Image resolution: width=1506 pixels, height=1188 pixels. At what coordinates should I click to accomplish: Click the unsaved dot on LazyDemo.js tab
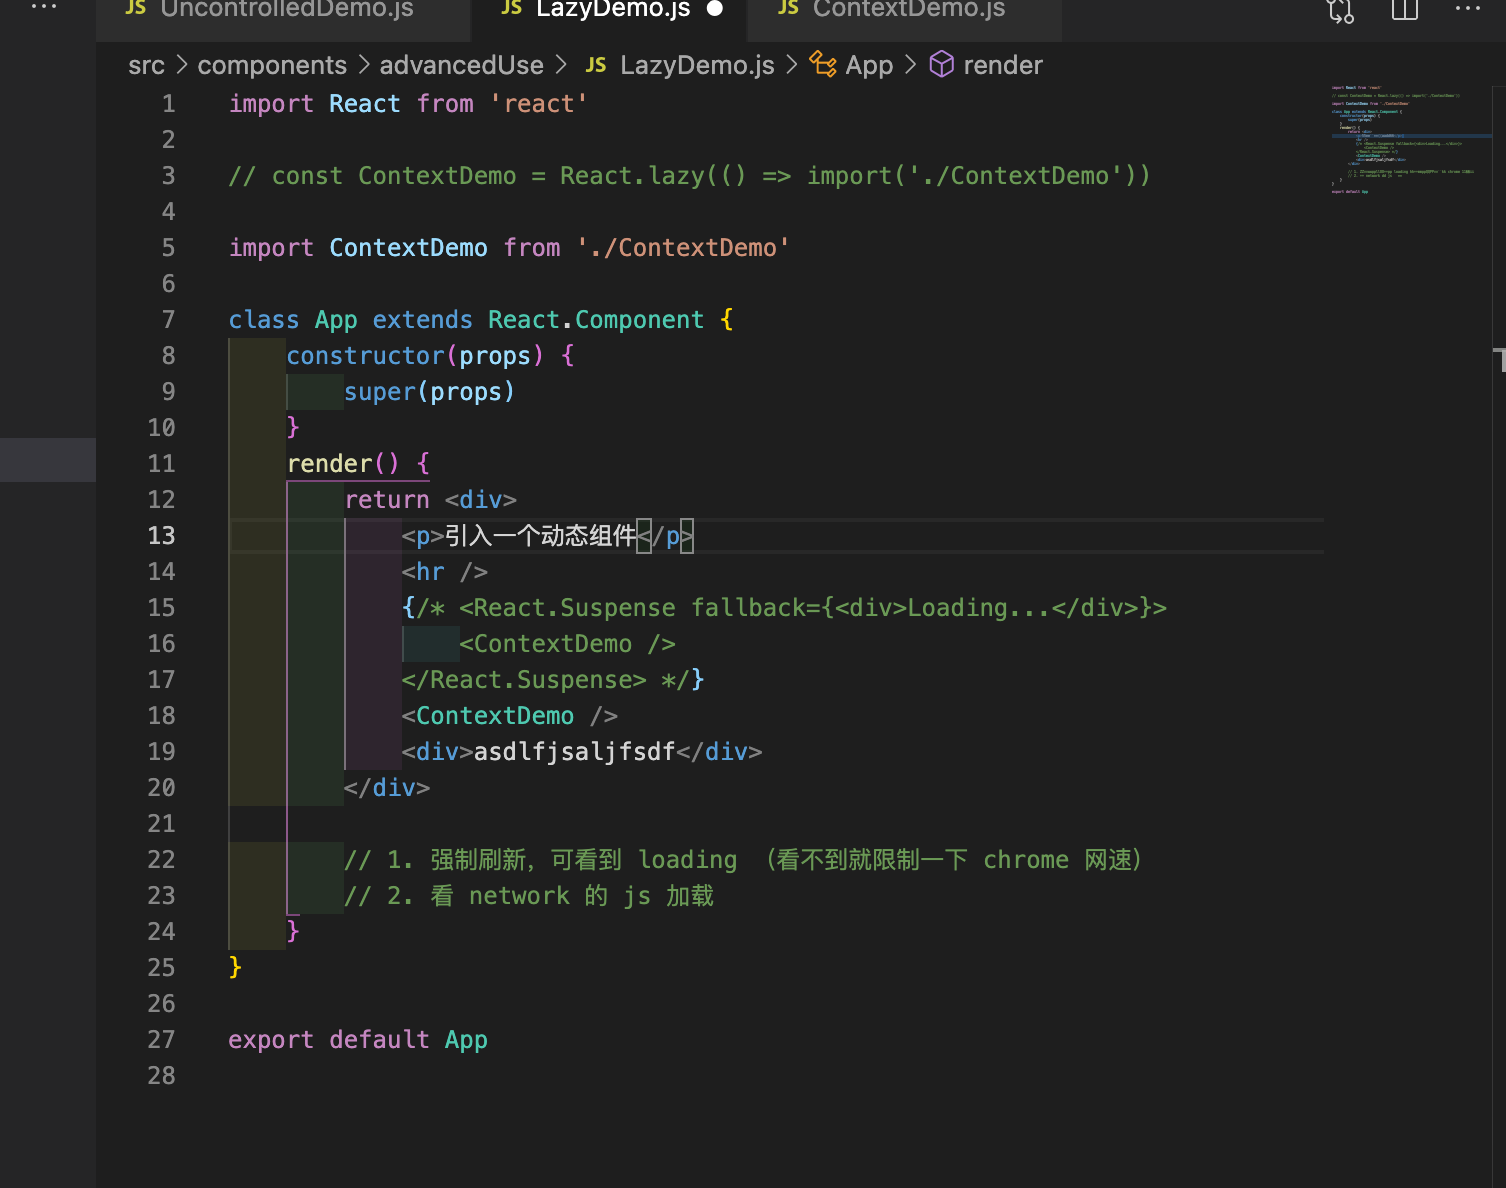(715, 9)
